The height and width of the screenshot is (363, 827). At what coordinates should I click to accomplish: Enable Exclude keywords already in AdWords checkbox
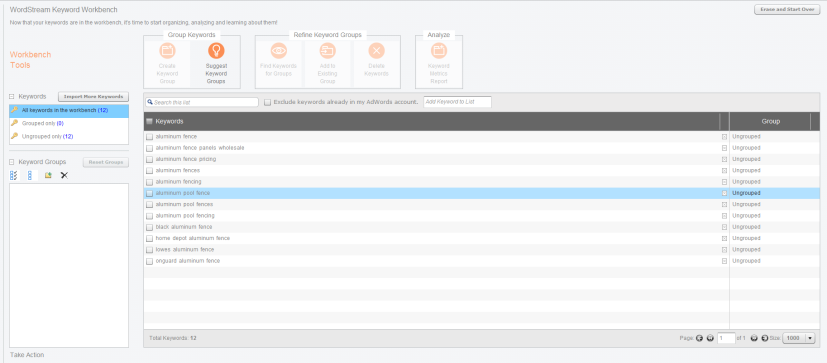click(267, 102)
